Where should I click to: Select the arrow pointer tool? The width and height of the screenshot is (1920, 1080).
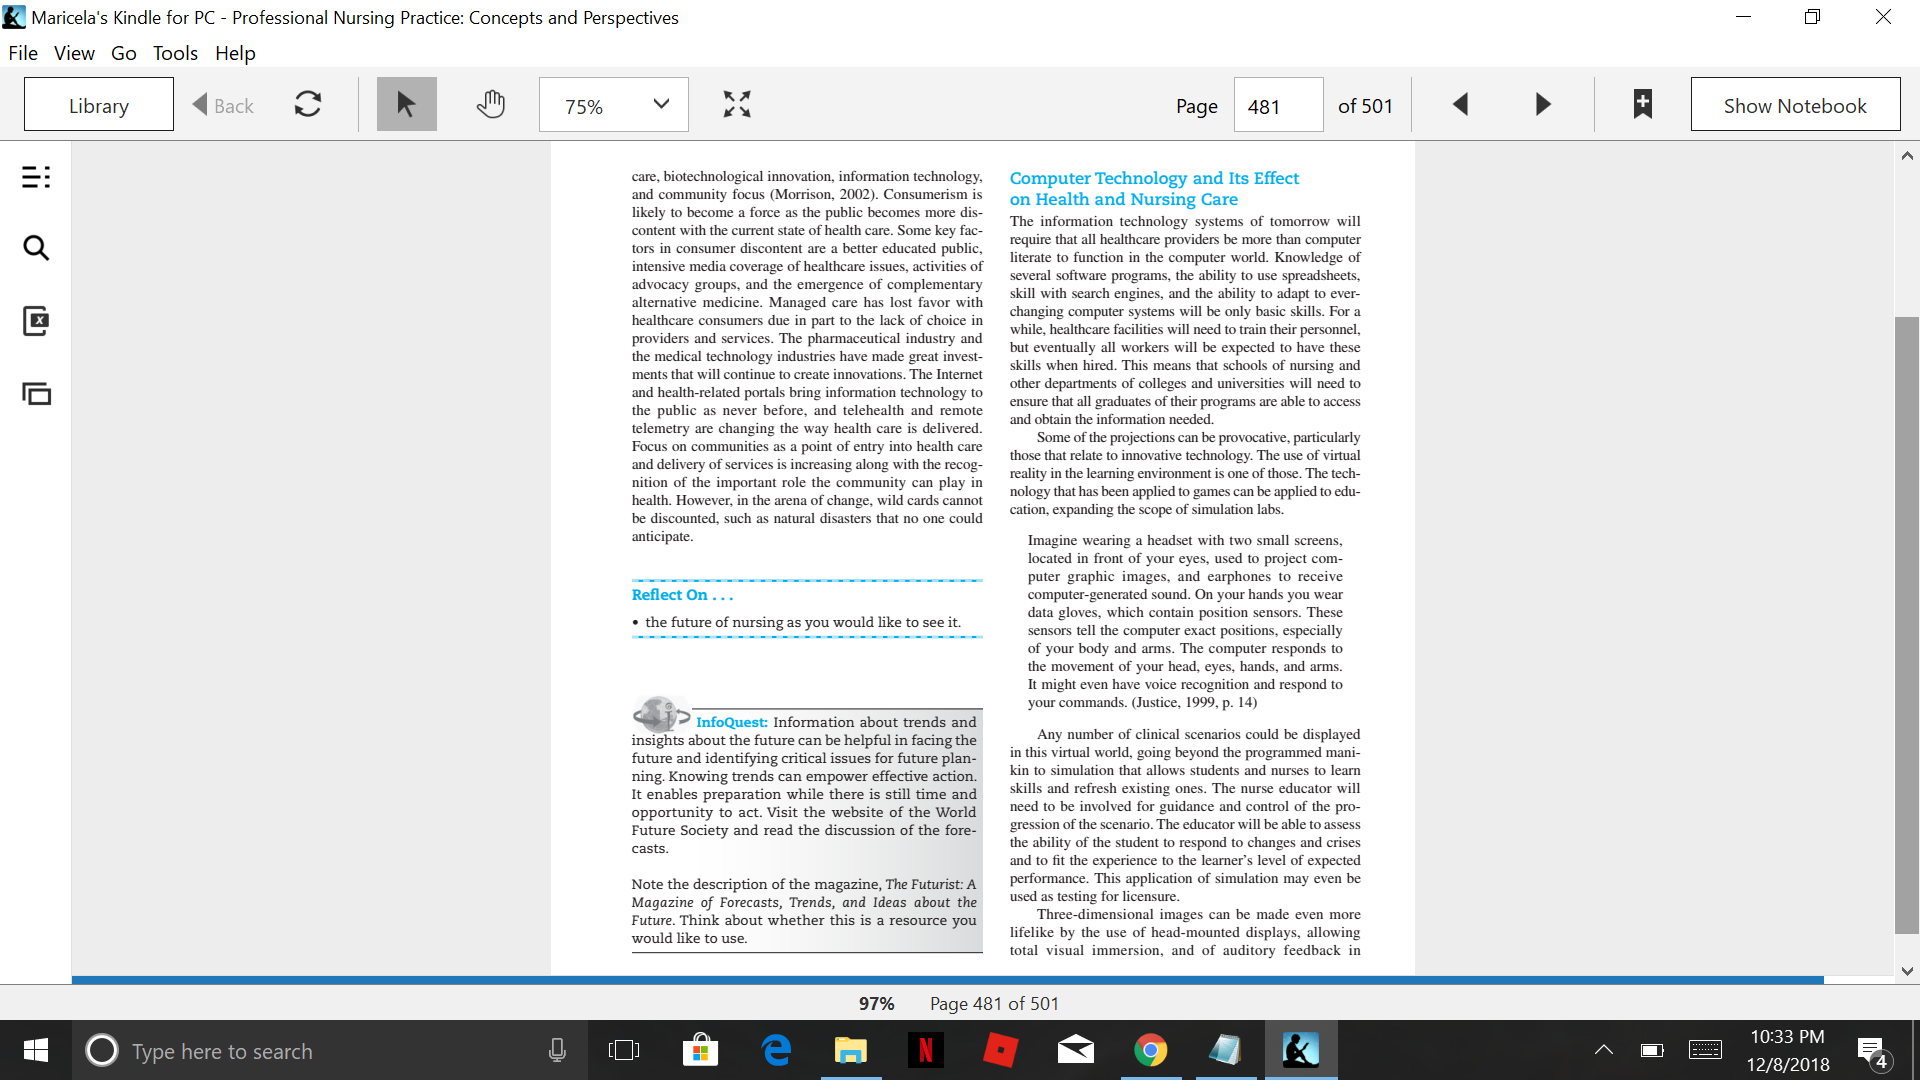tap(406, 104)
